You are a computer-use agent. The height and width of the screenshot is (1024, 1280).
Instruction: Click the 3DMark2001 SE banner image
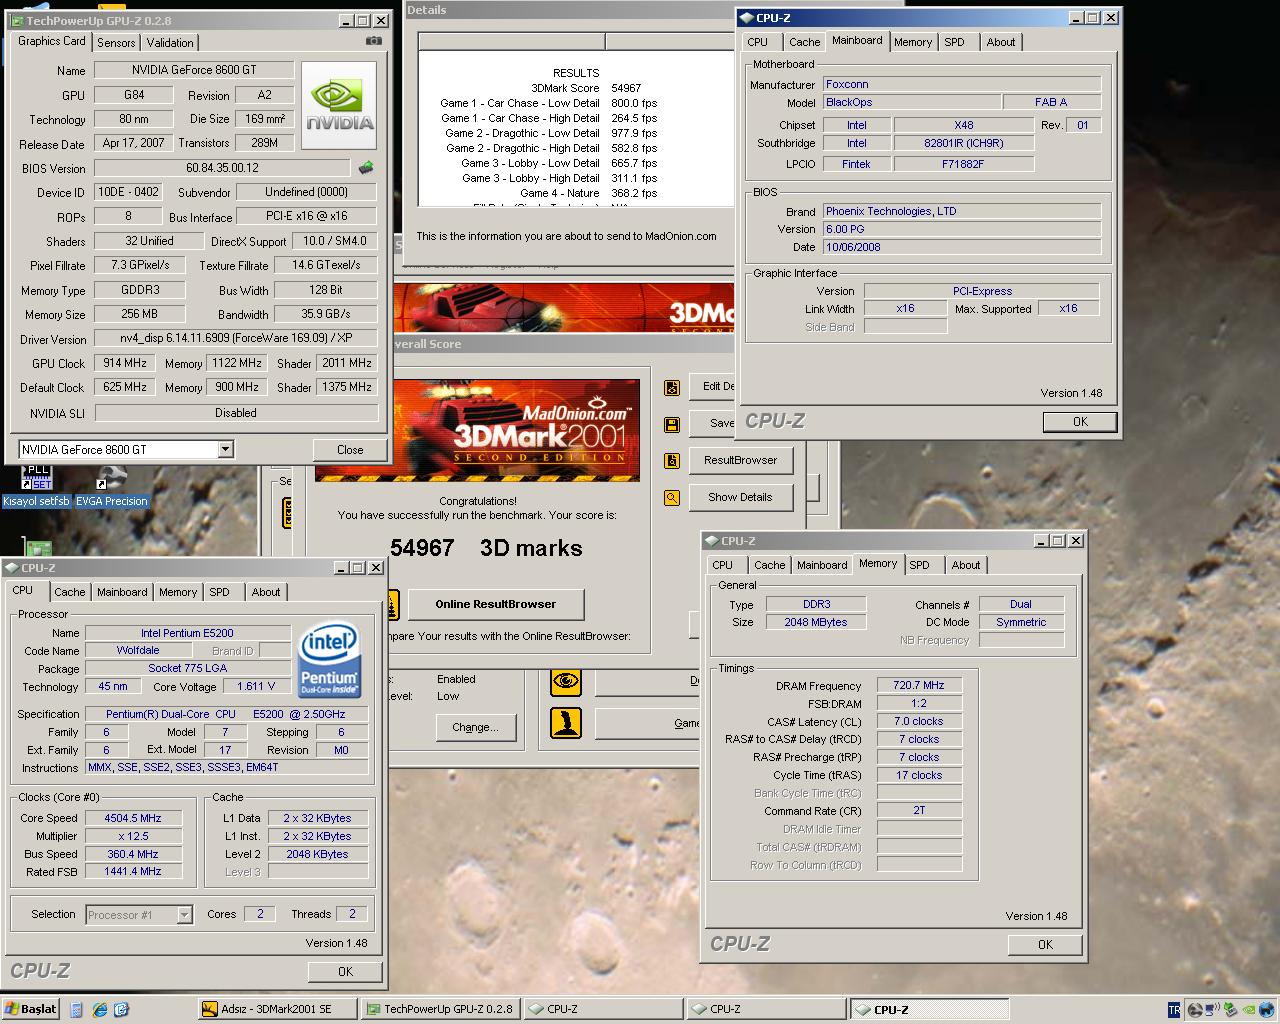pos(516,430)
